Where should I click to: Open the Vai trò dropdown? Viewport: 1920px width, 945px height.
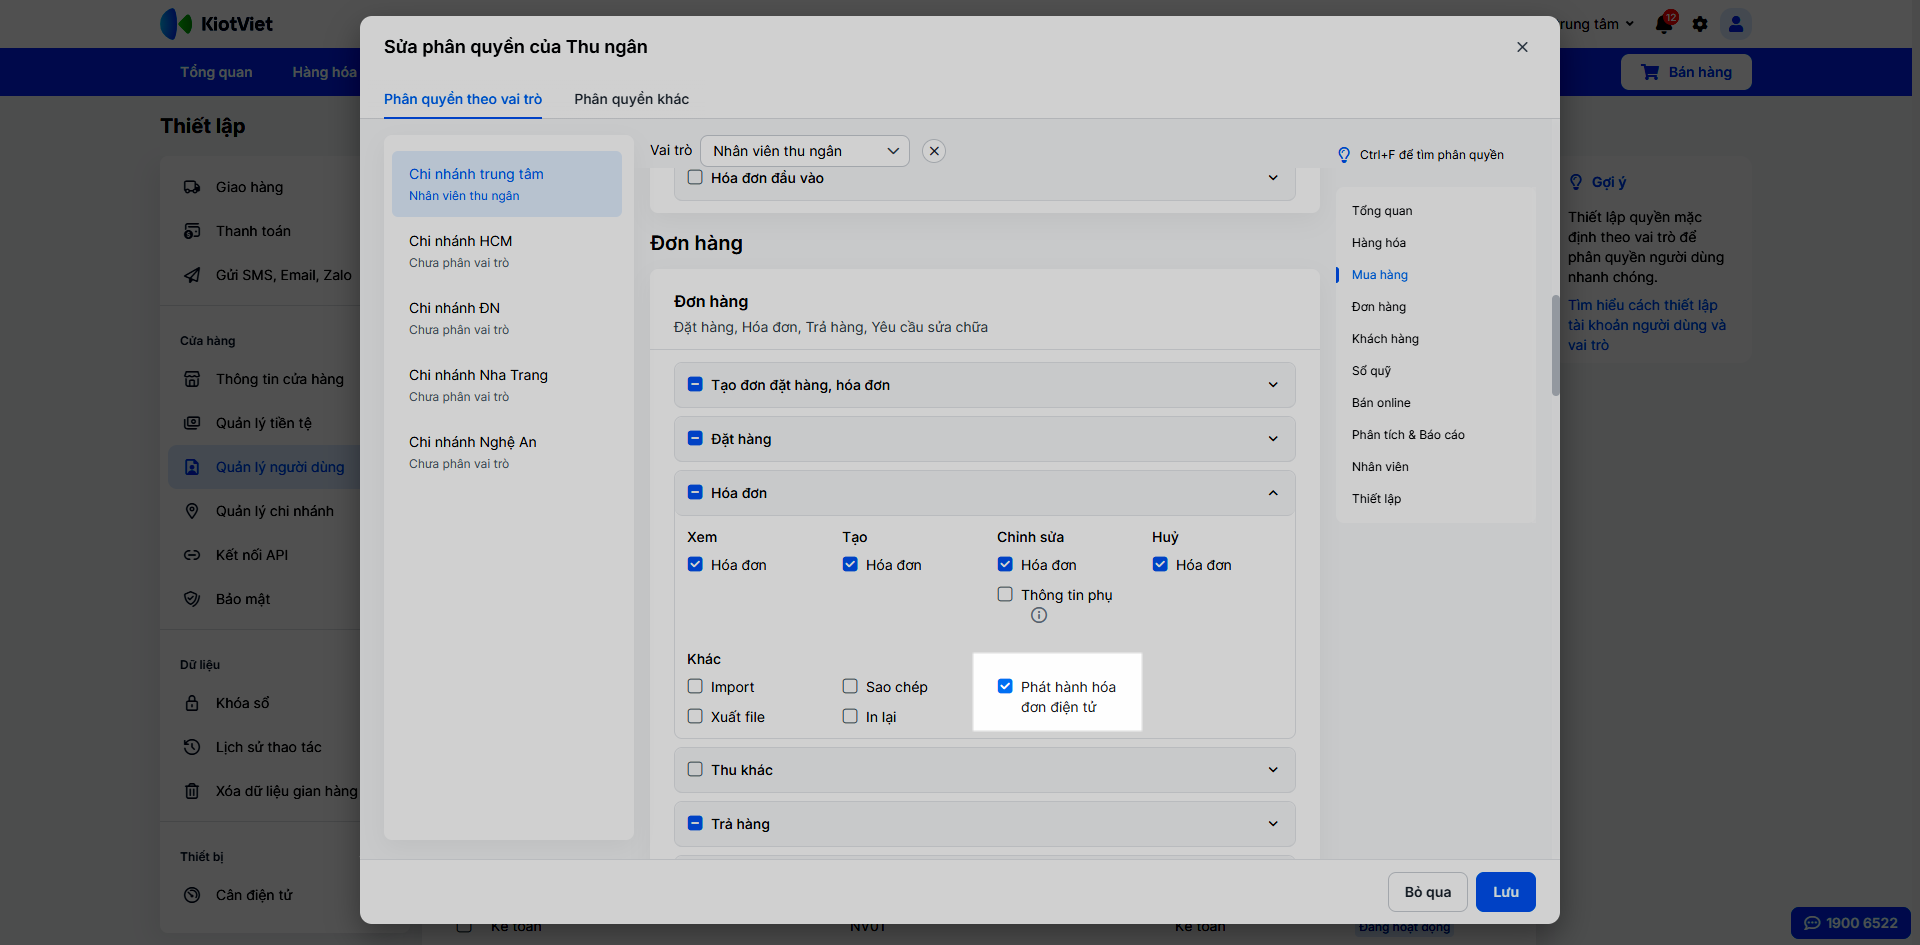coord(805,151)
